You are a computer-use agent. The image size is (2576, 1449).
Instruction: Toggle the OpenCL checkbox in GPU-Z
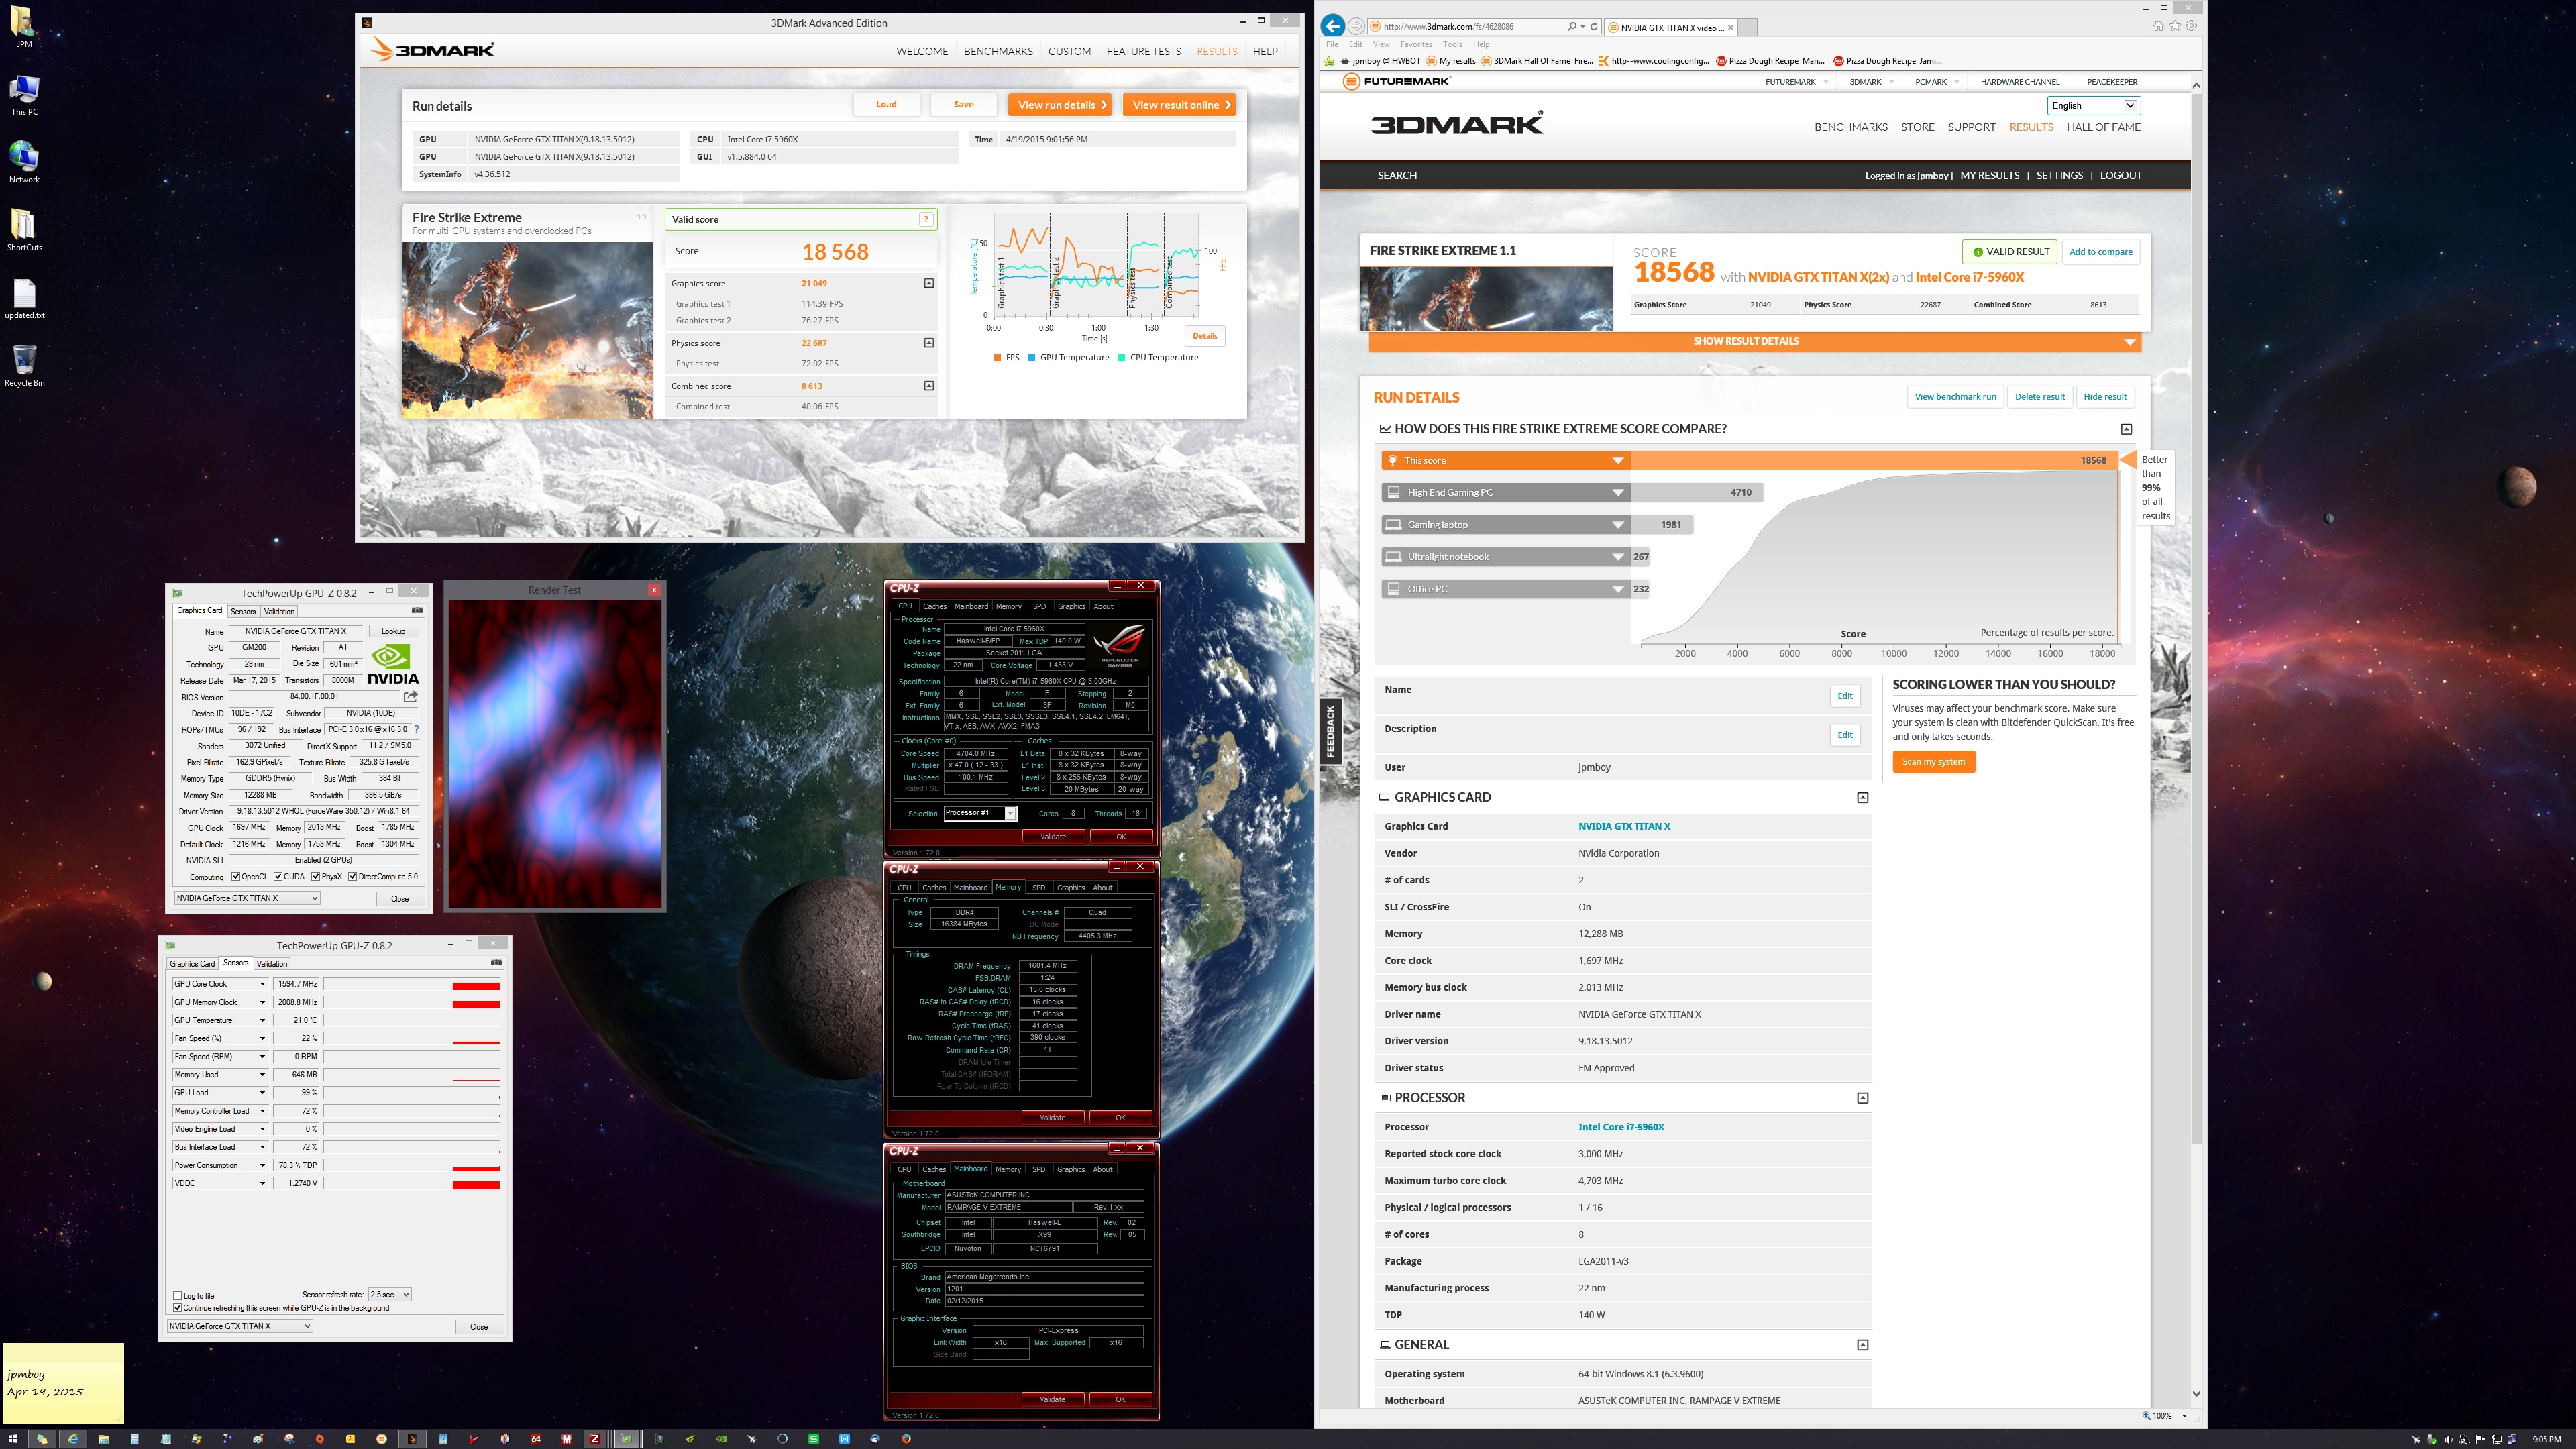click(236, 877)
